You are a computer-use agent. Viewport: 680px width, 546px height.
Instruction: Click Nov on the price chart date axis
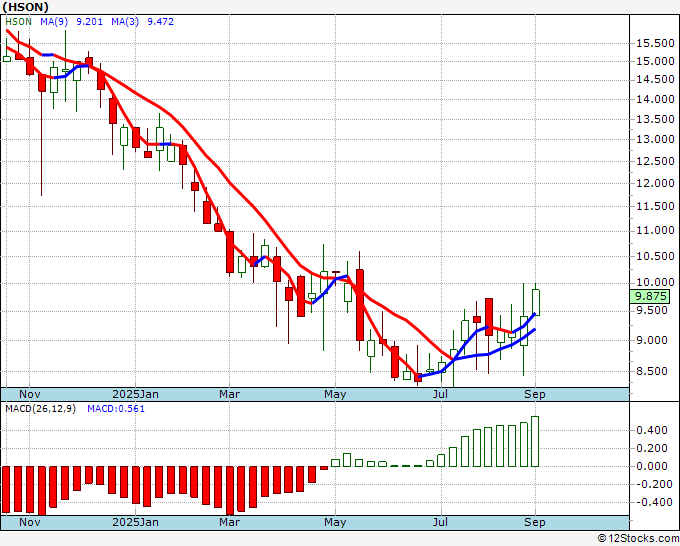pyautogui.click(x=30, y=394)
